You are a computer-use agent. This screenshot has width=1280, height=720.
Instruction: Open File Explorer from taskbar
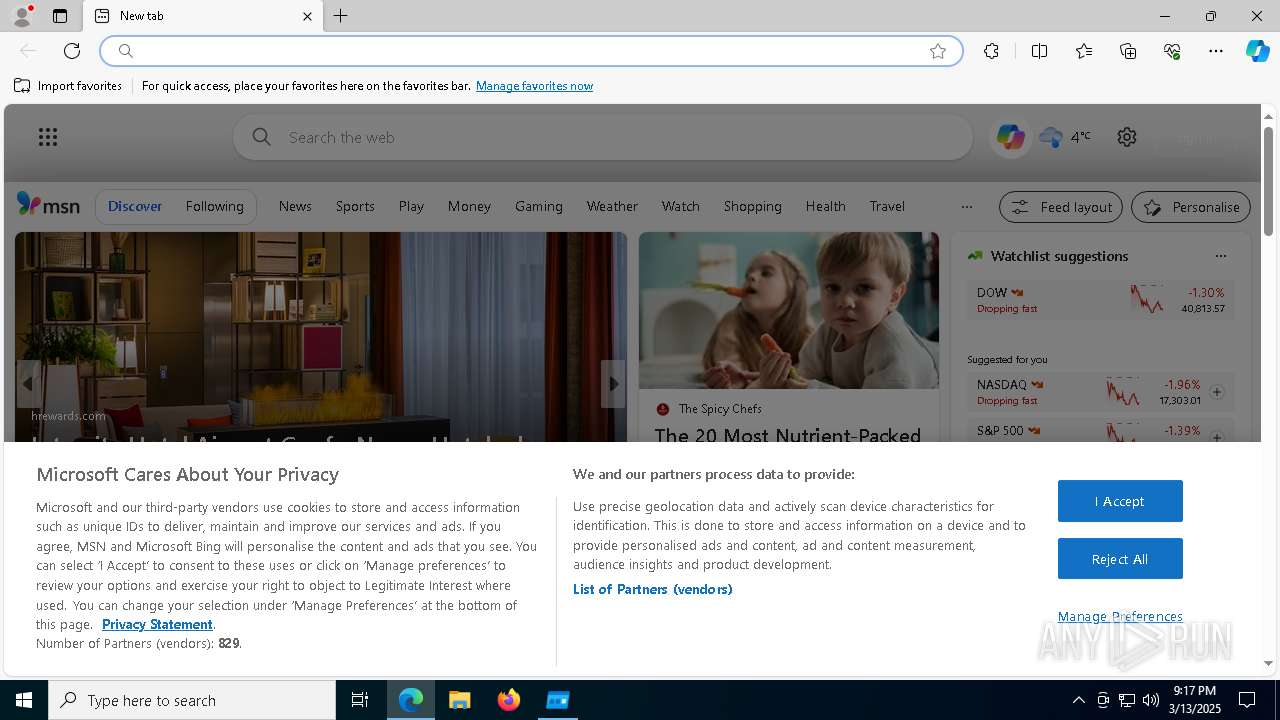(x=460, y=700)
